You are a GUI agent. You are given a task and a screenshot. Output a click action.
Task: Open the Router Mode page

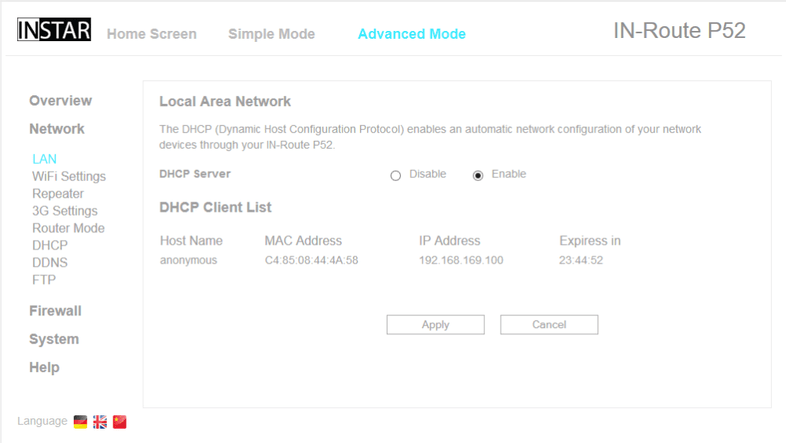coord(68,228)
